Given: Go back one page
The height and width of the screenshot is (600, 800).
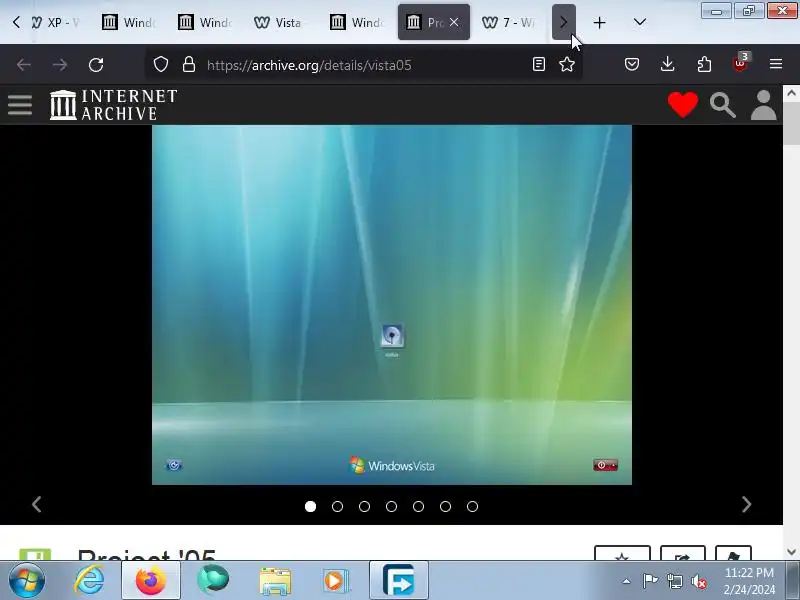Looking at the screenshot, I should click(23, 65).
